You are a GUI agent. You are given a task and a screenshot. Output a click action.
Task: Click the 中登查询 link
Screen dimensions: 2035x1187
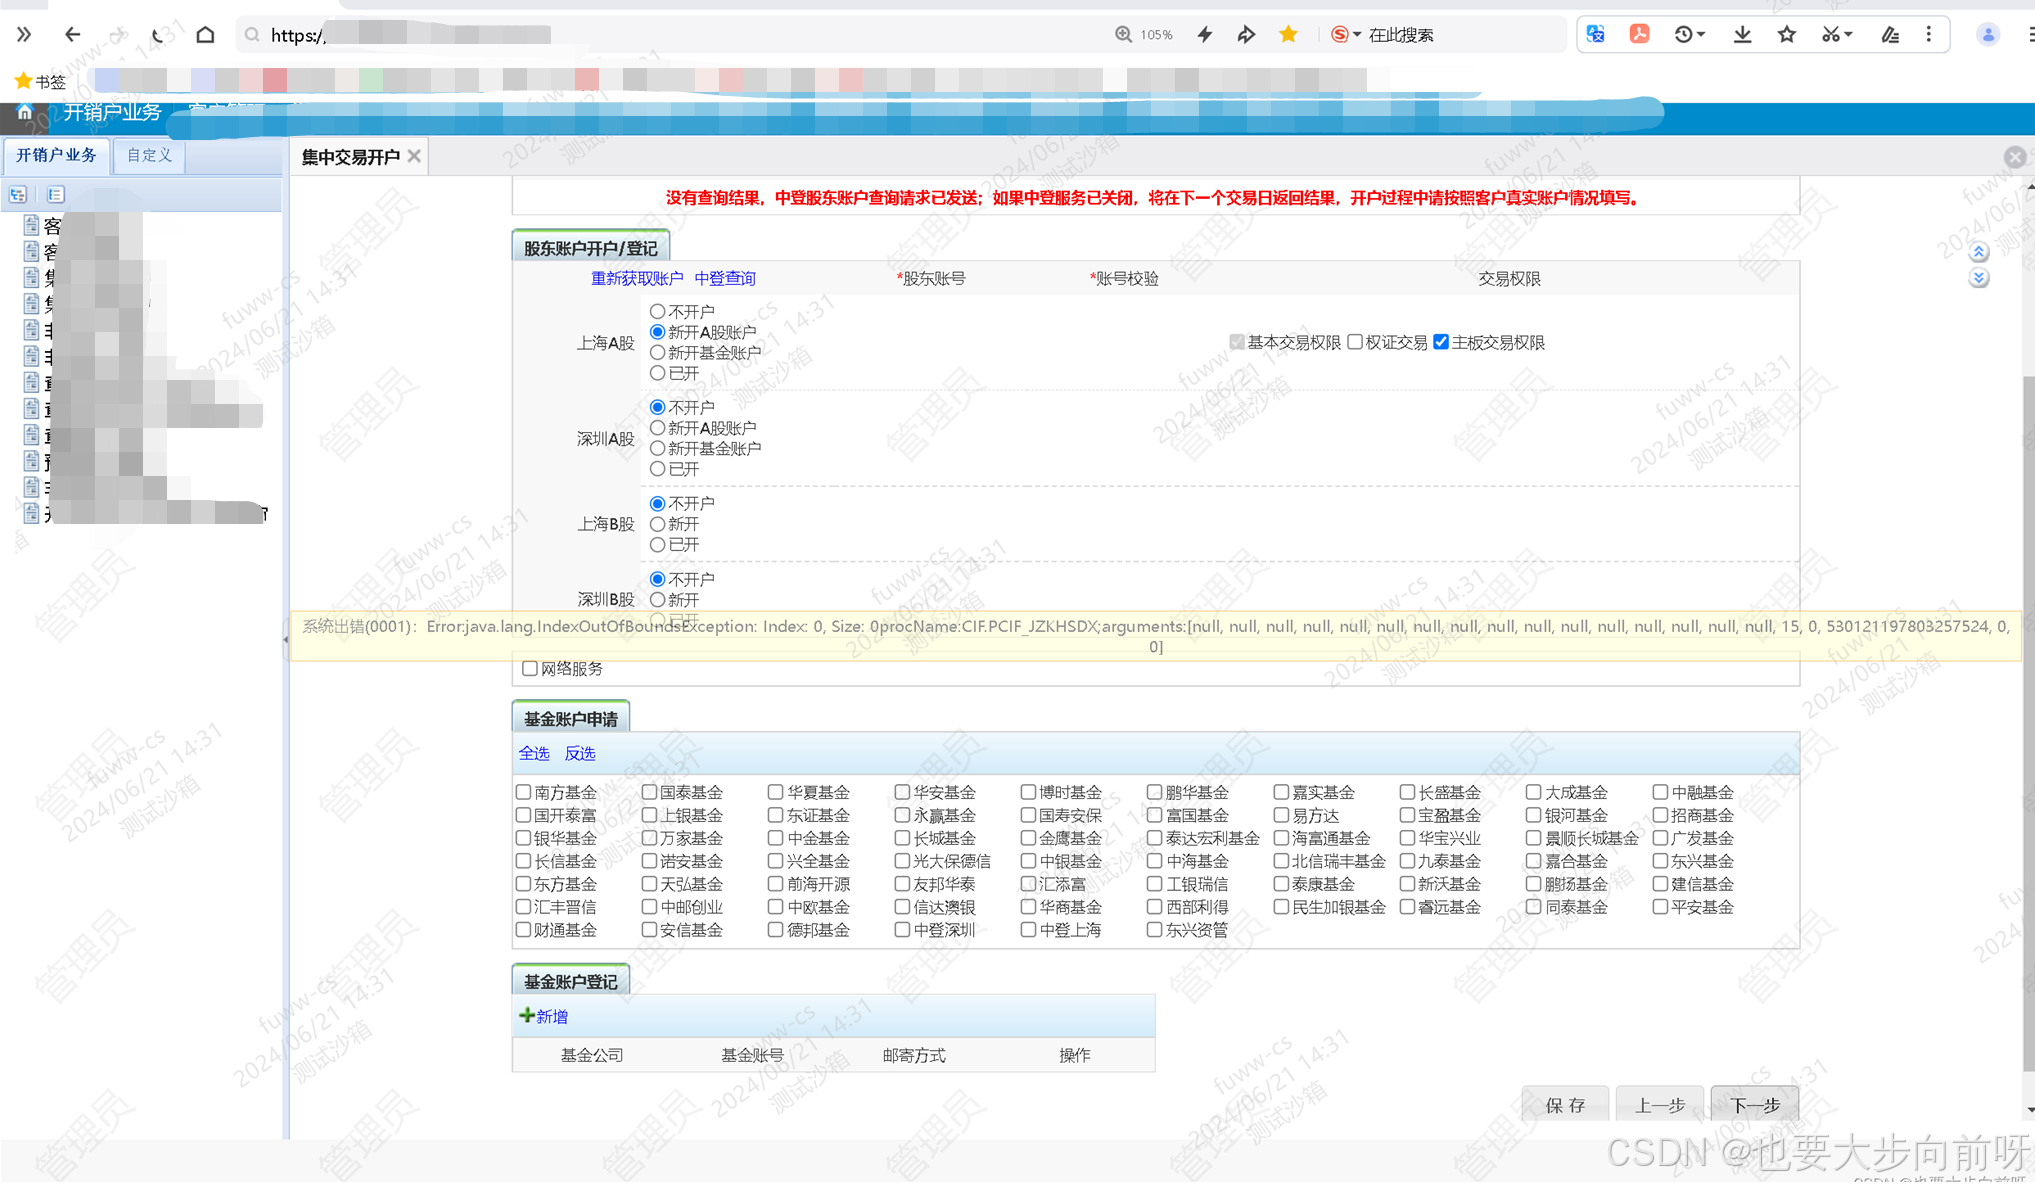coord(724,278)
